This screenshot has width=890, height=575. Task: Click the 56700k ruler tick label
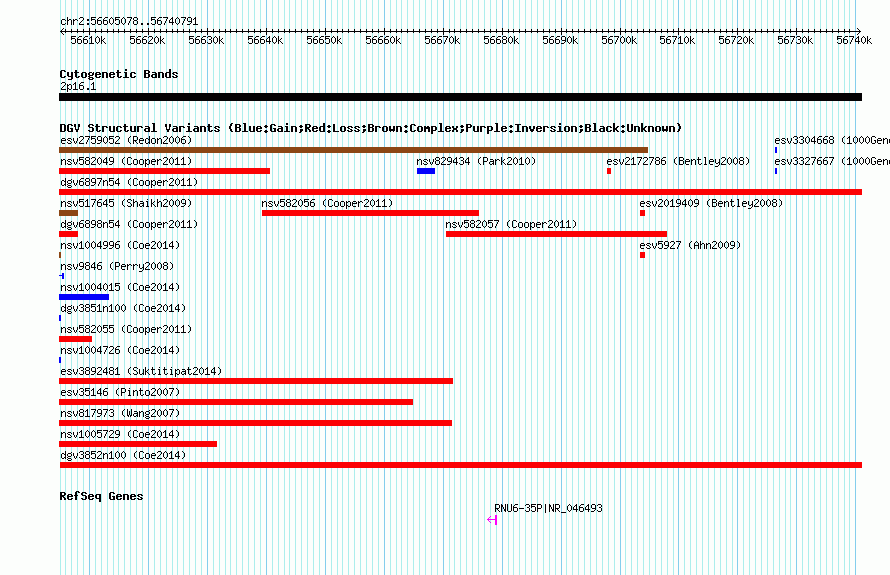pos(619,40)
